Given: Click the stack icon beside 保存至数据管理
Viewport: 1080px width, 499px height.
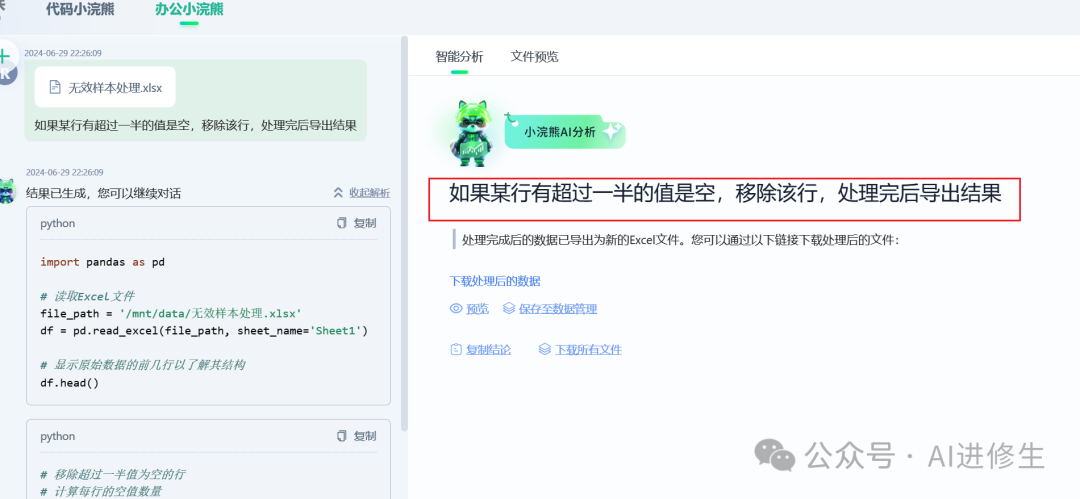Looking at the screenshot, I should click(x=509, y=309).
